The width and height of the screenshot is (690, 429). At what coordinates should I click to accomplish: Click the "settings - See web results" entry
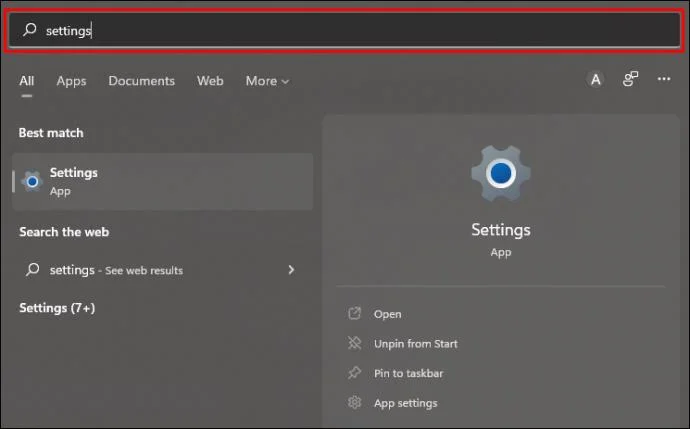pos(162,270)
